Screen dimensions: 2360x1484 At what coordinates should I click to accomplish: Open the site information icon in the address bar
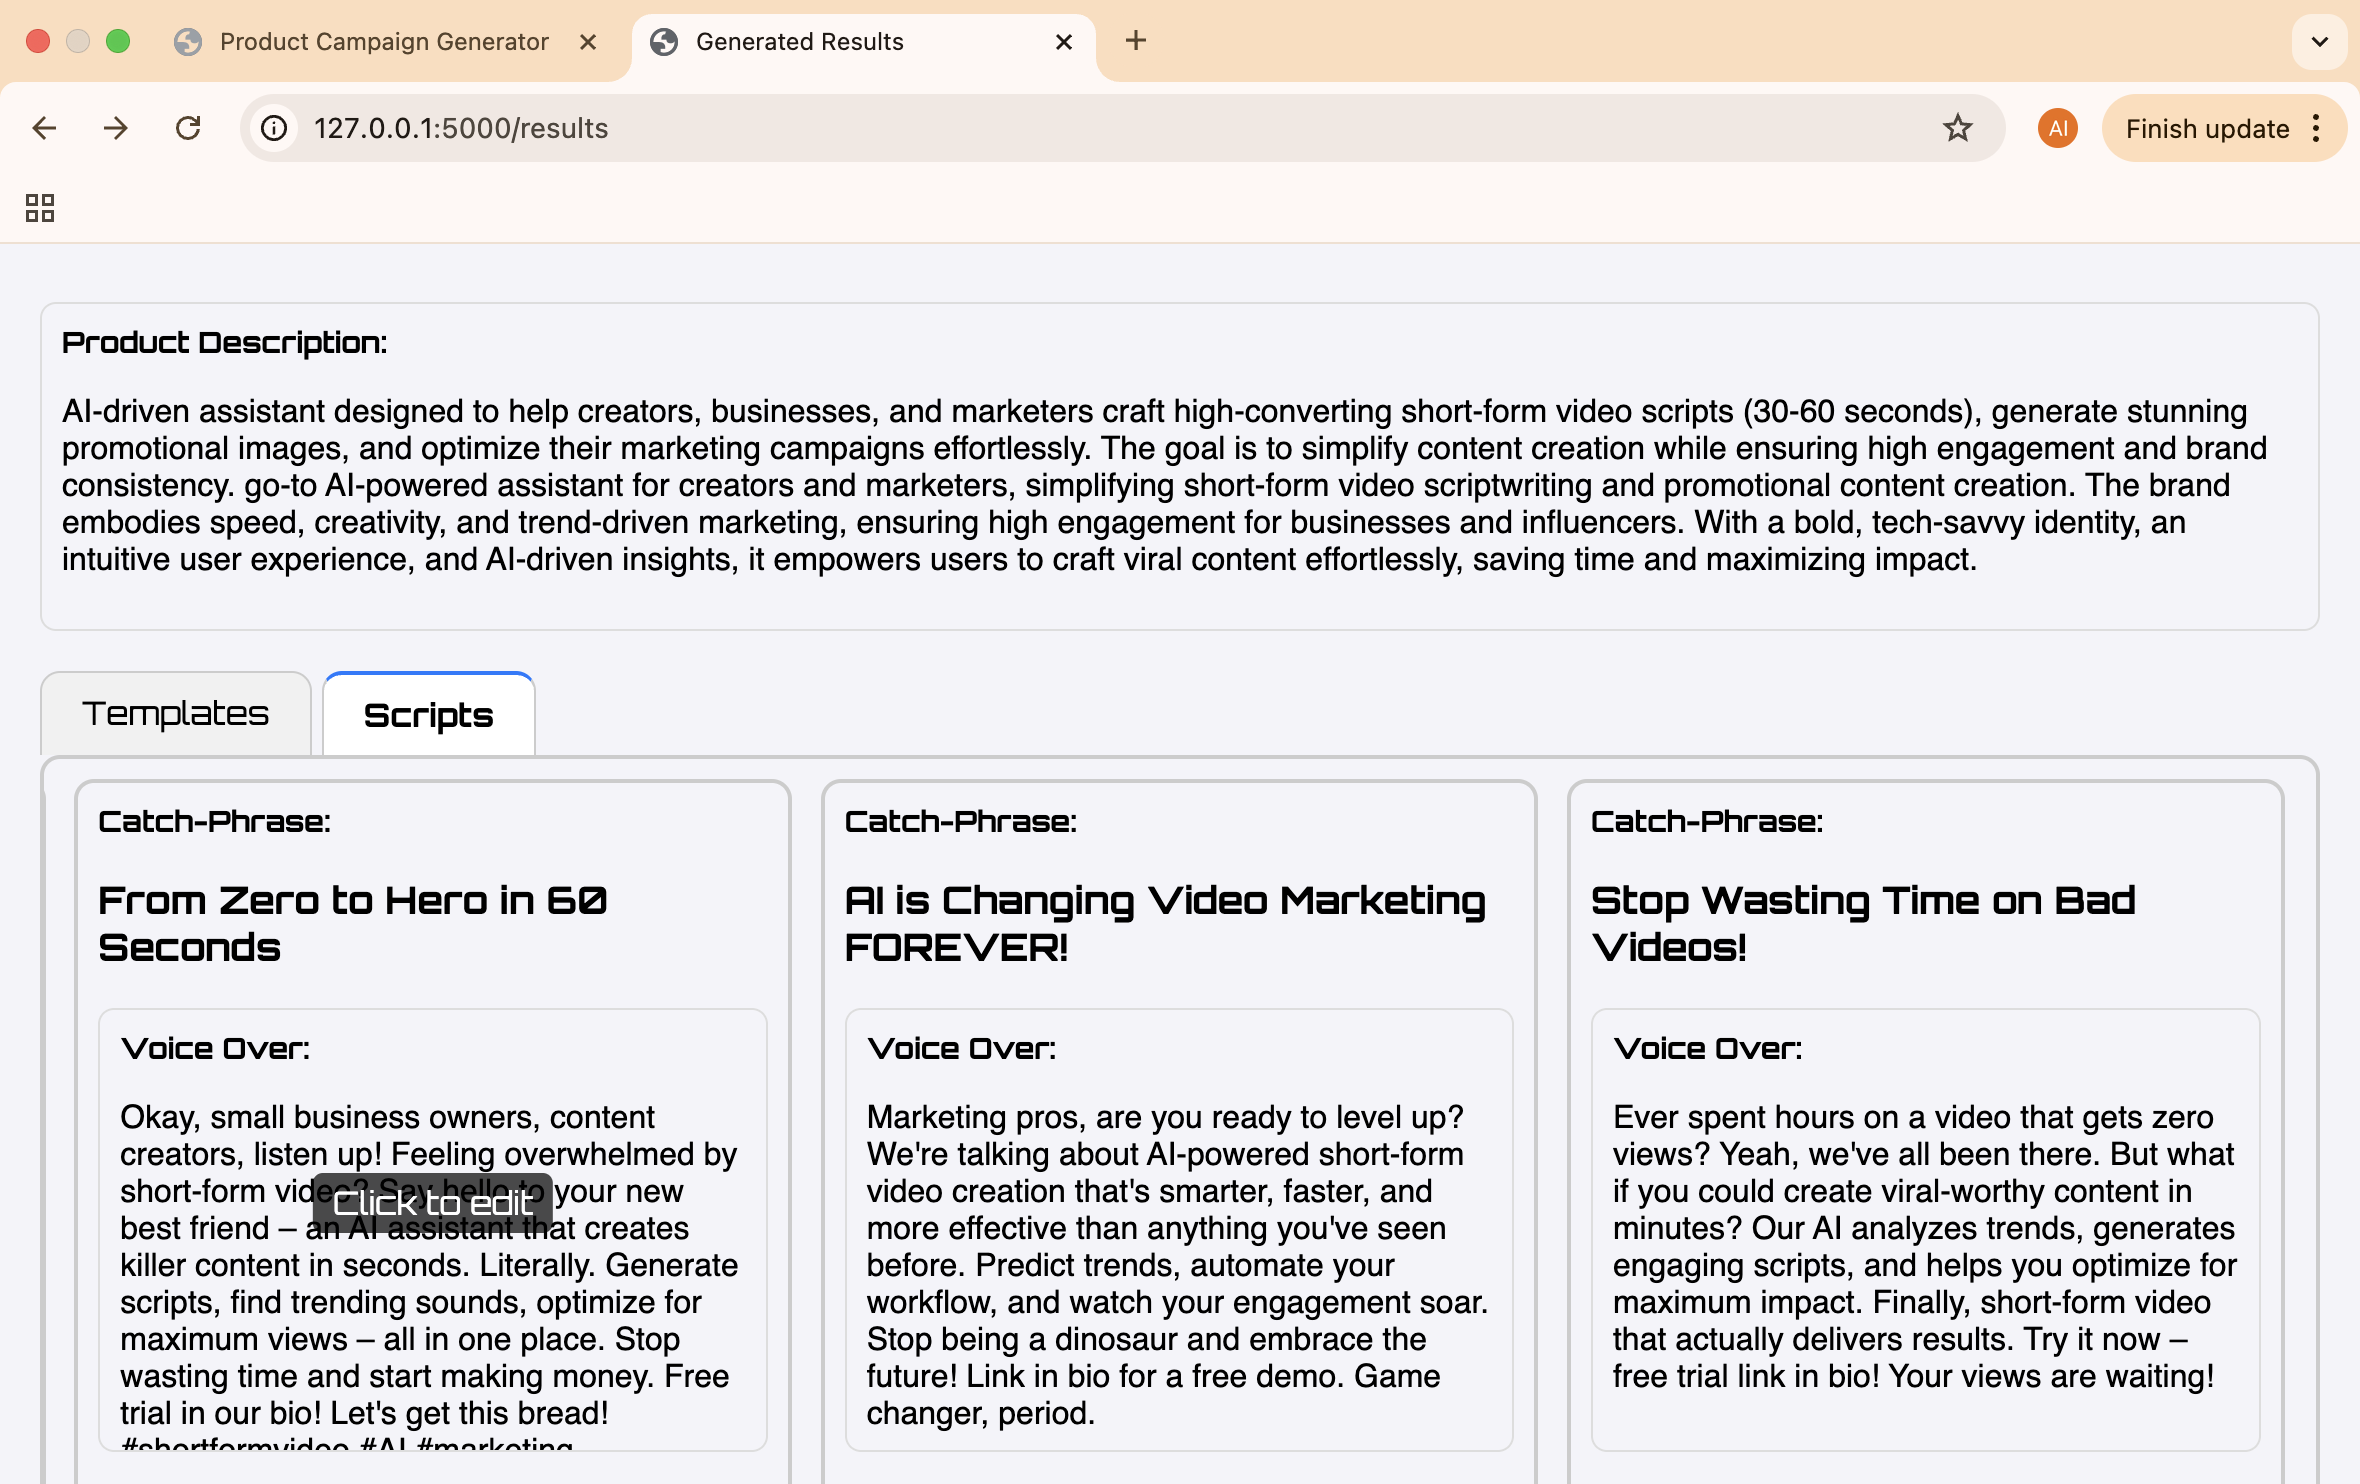point(274,128)
